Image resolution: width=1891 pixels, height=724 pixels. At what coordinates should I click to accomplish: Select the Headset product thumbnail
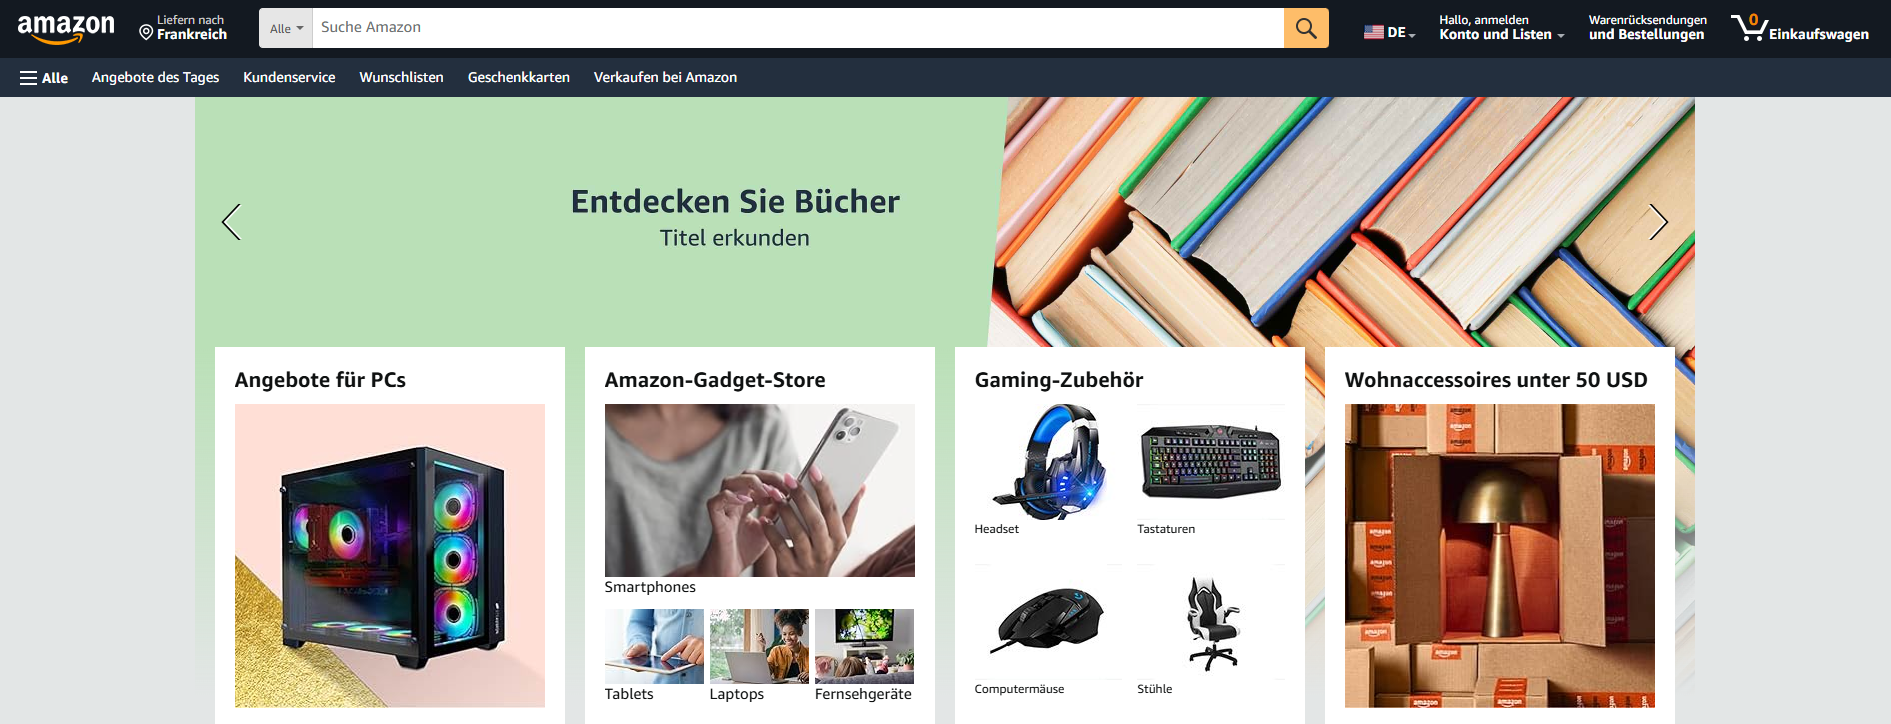1047,462
